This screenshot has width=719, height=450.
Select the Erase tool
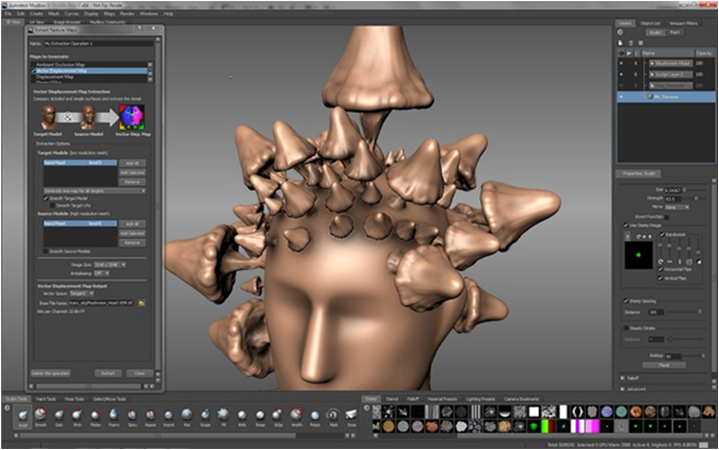pos(352,417)
